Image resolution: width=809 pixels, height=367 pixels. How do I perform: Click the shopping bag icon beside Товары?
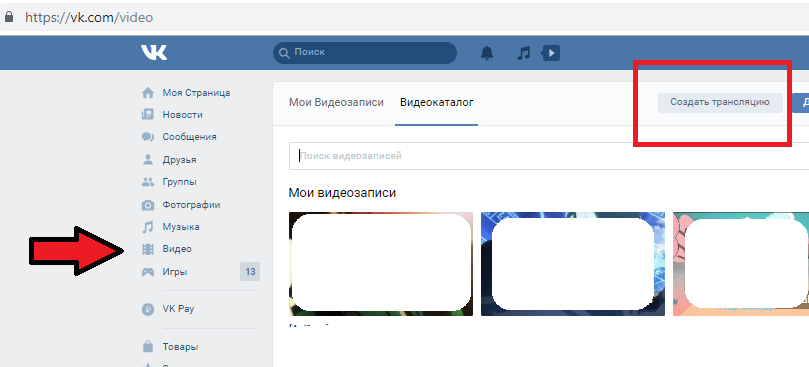click(148, 346)
